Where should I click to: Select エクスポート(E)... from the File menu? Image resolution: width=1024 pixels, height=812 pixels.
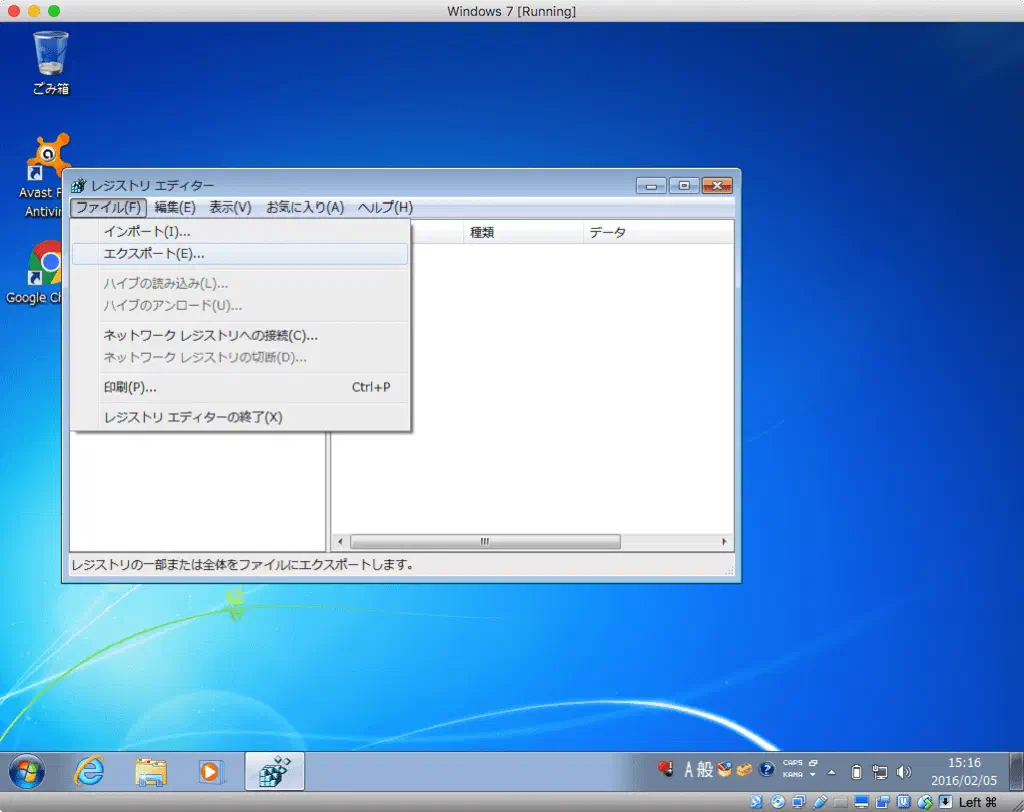coord(154,254)
